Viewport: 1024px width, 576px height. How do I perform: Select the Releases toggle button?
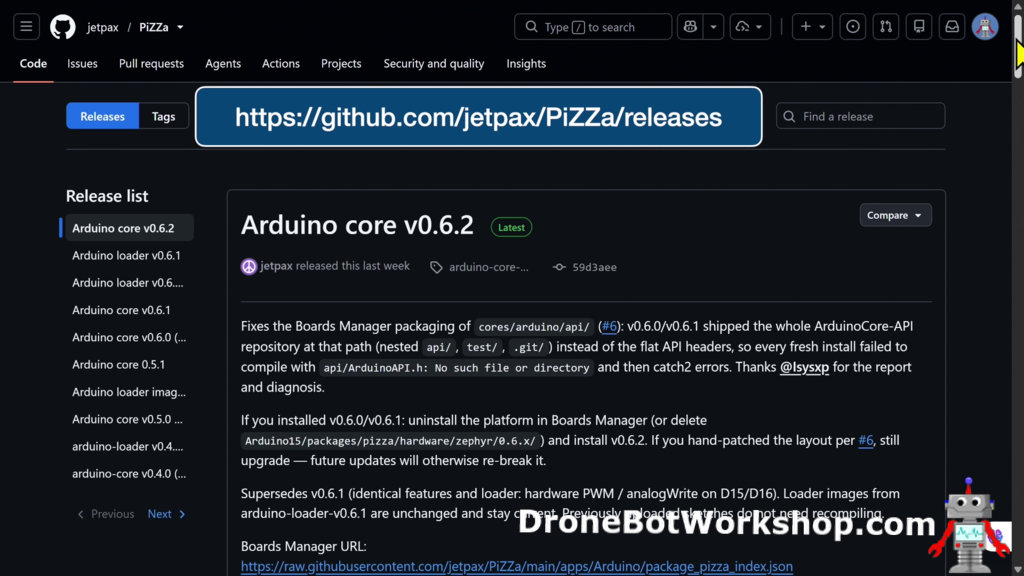(103, 116)
